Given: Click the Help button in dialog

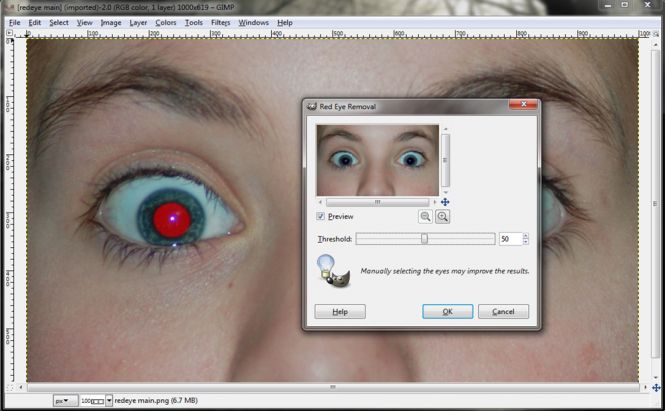Looking at the screenshot, I should tap(340, 312).
